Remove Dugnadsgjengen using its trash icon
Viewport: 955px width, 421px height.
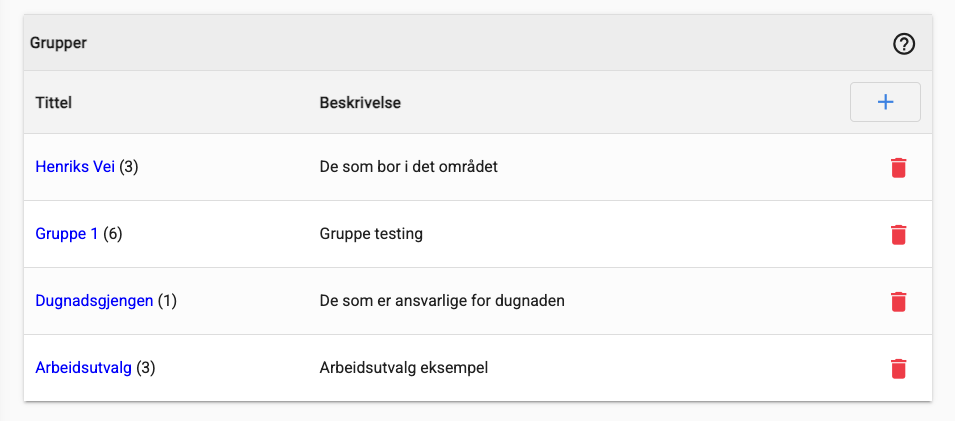click(x=898, y=302)
